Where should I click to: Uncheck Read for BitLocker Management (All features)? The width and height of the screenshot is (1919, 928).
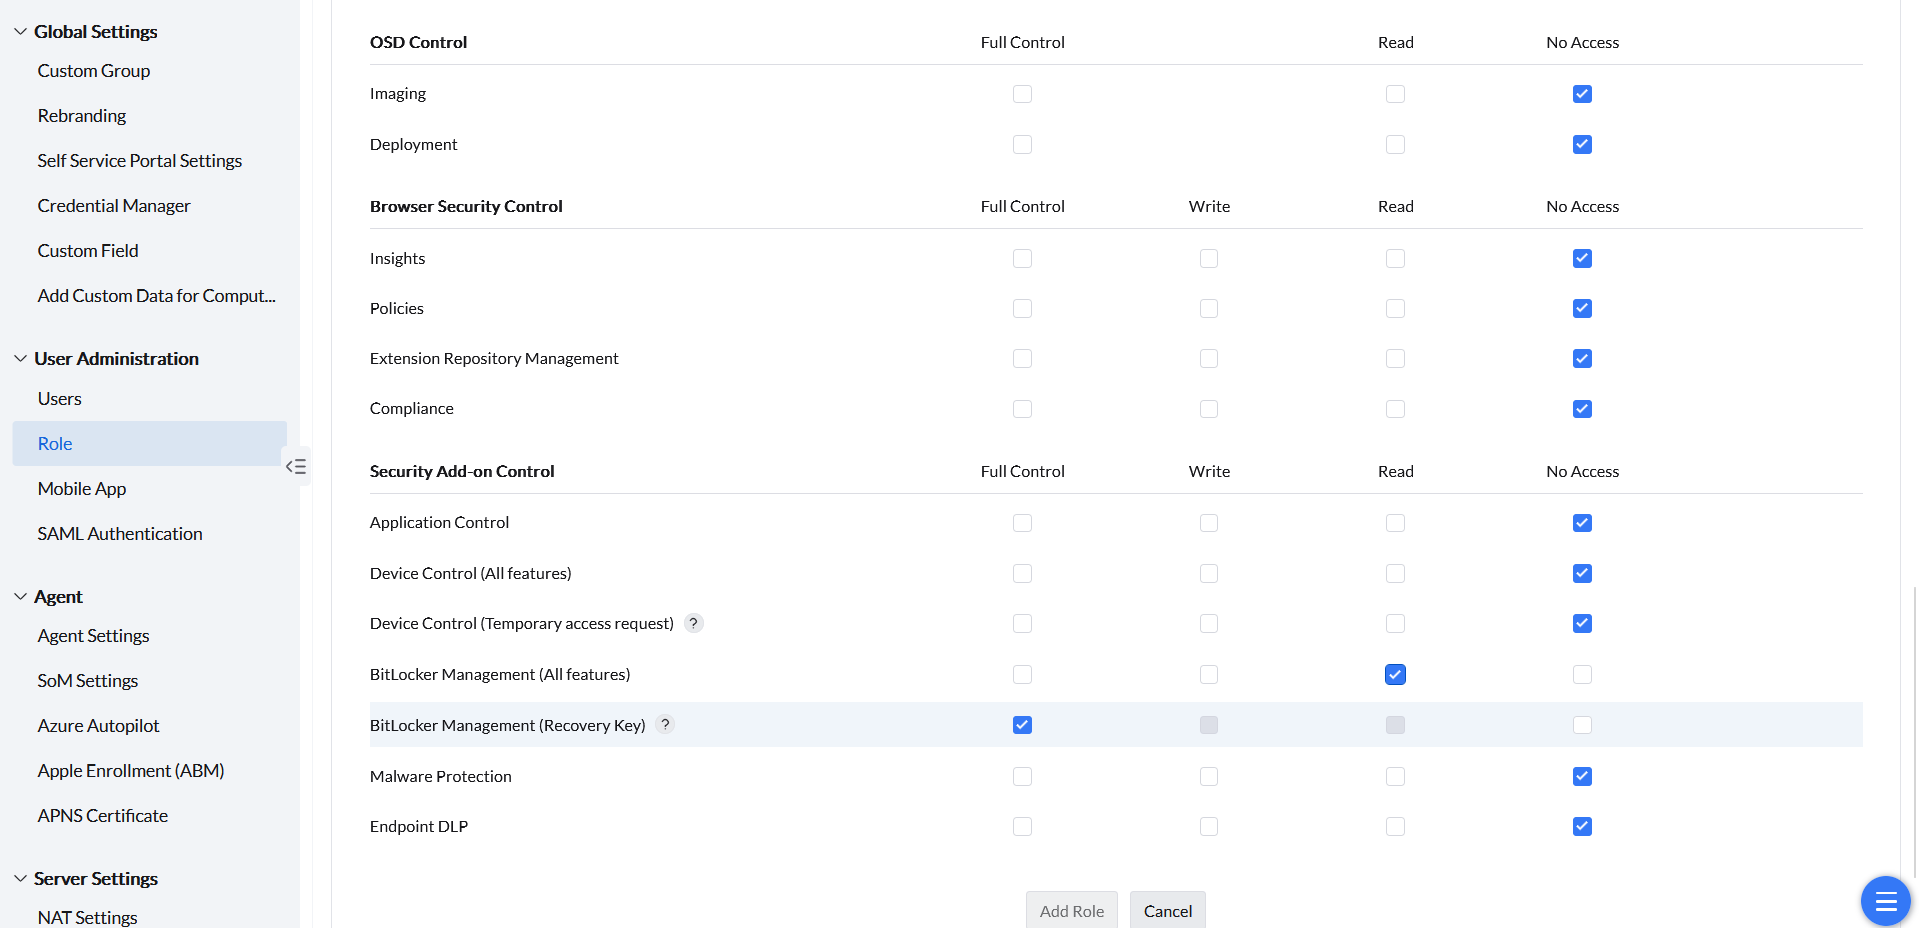click(x=1395, y=675)
